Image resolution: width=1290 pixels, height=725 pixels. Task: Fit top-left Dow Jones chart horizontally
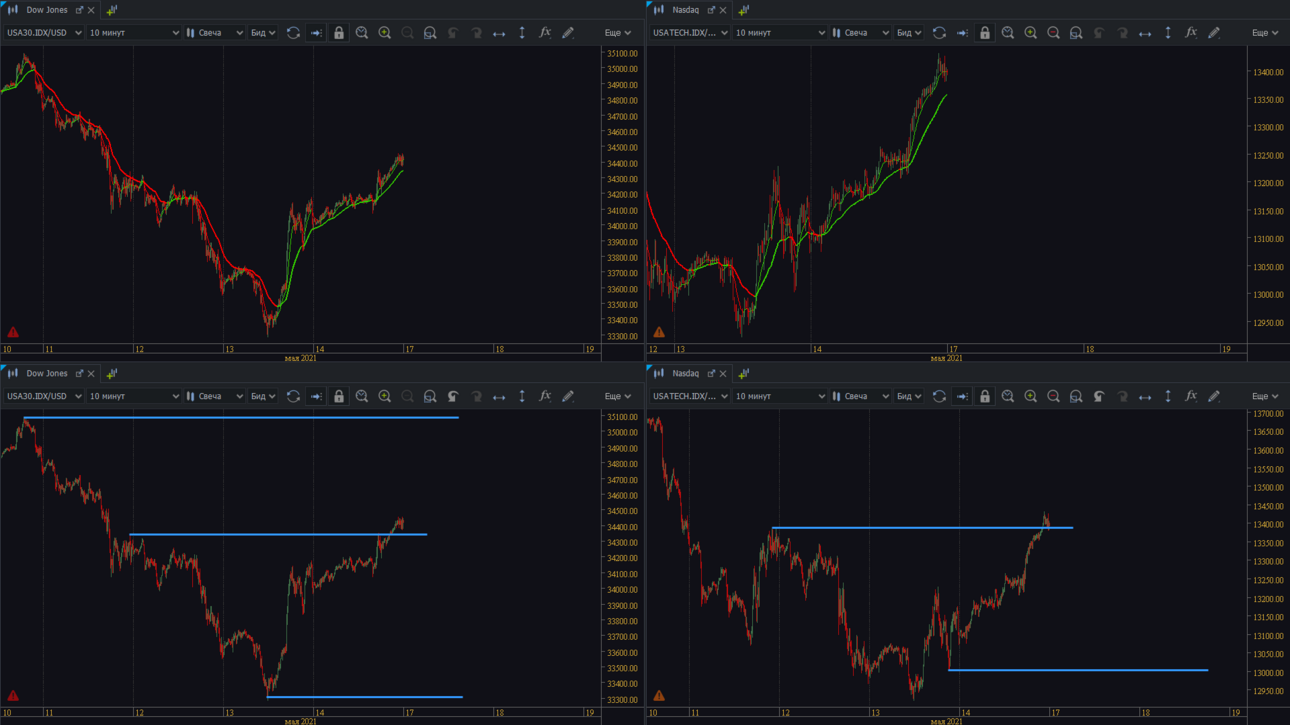(499, 33)
